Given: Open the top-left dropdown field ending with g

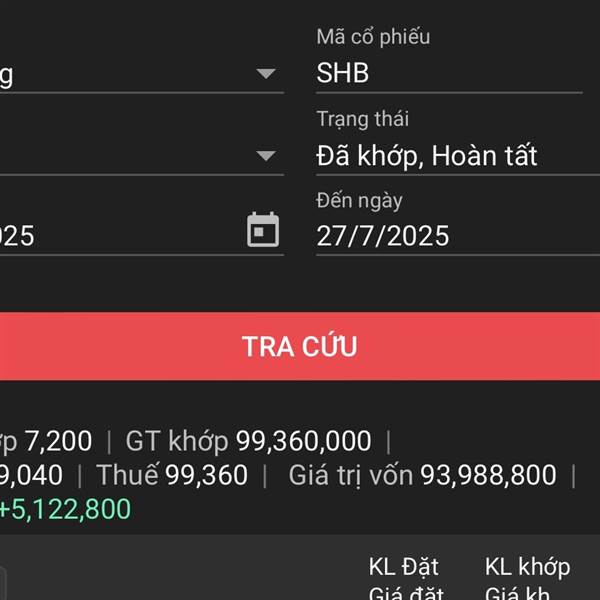Looking at the screenshot, I should point(142,73).
